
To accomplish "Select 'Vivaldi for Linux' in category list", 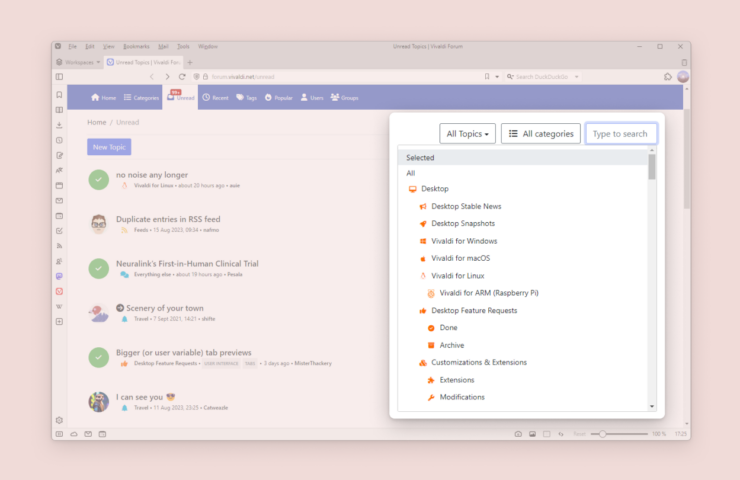I will [x=457, y=276].
